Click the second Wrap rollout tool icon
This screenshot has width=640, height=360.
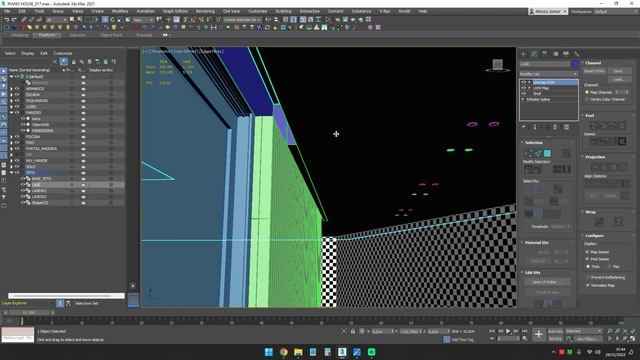(x=618, y=222)
